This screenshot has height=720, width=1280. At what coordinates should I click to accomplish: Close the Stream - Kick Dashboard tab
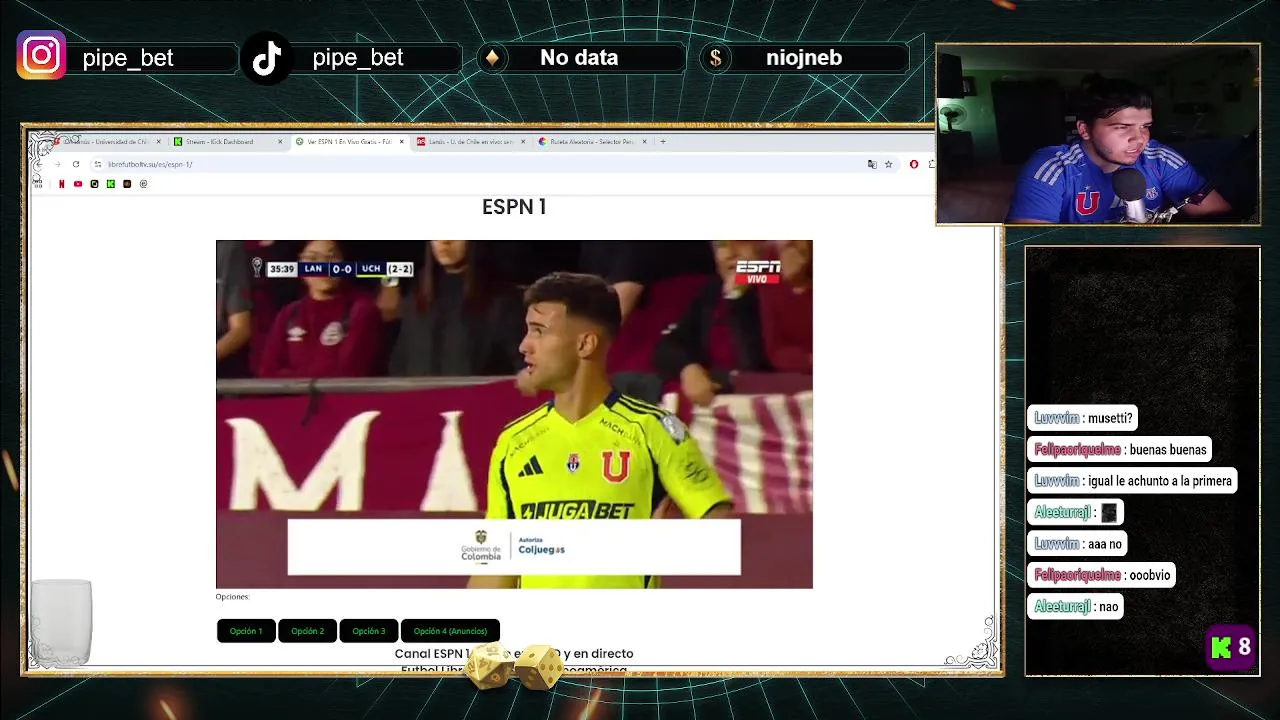tap(280, 142)
